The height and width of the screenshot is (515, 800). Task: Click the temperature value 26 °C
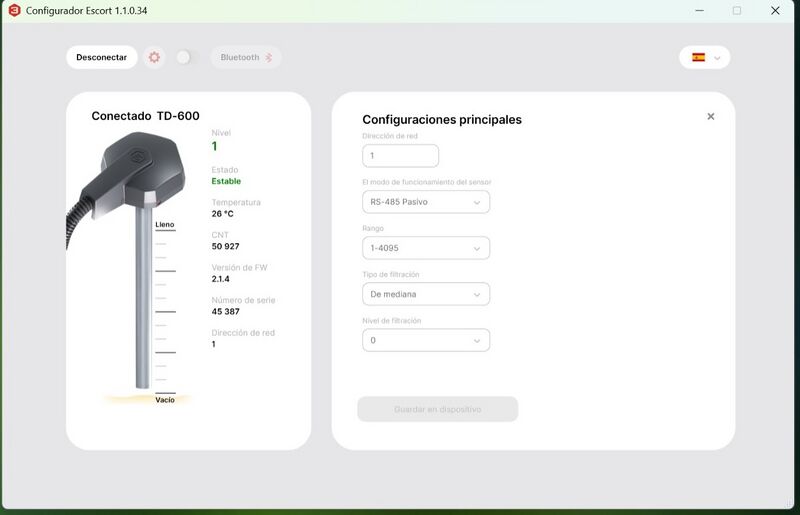pos(222,214)
